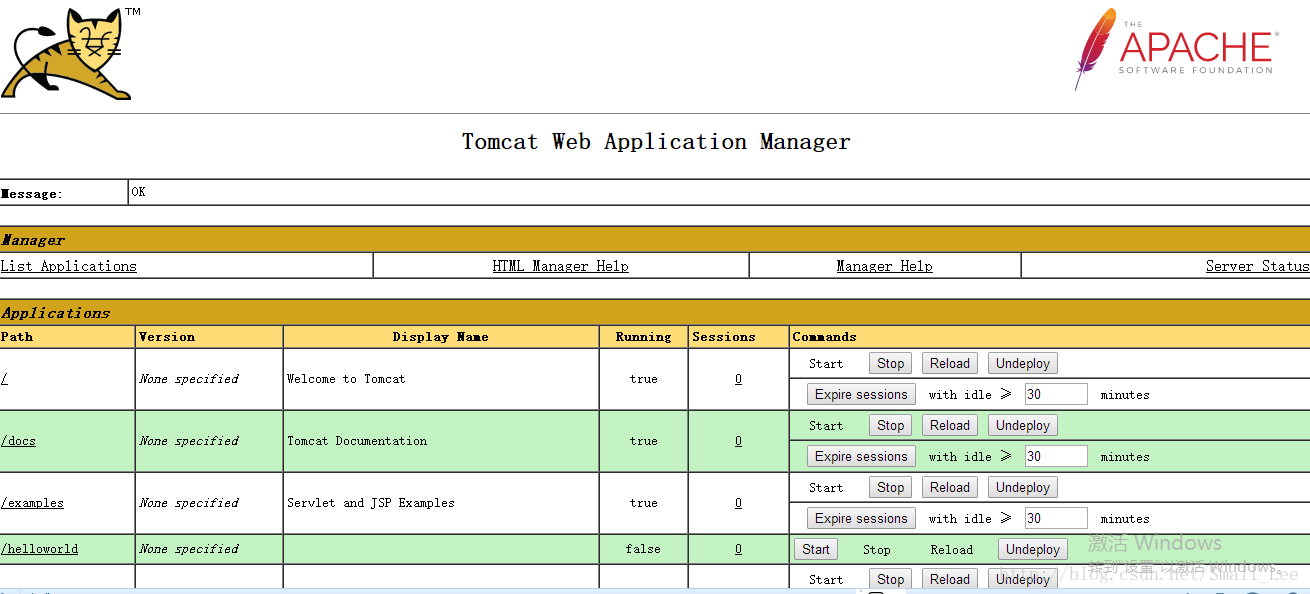
Task: Open the /helloworld application link
Action: click(39, 549)
